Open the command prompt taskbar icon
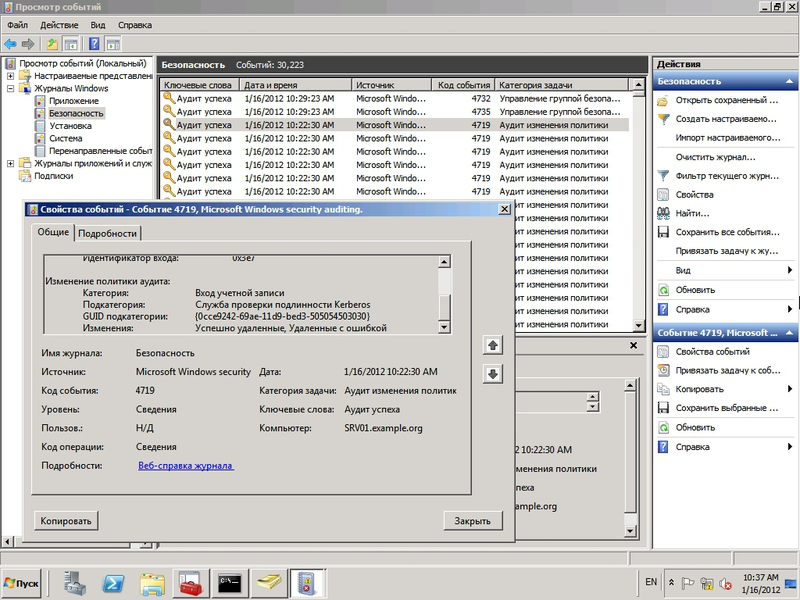800x600 pixels. (230, 583)
